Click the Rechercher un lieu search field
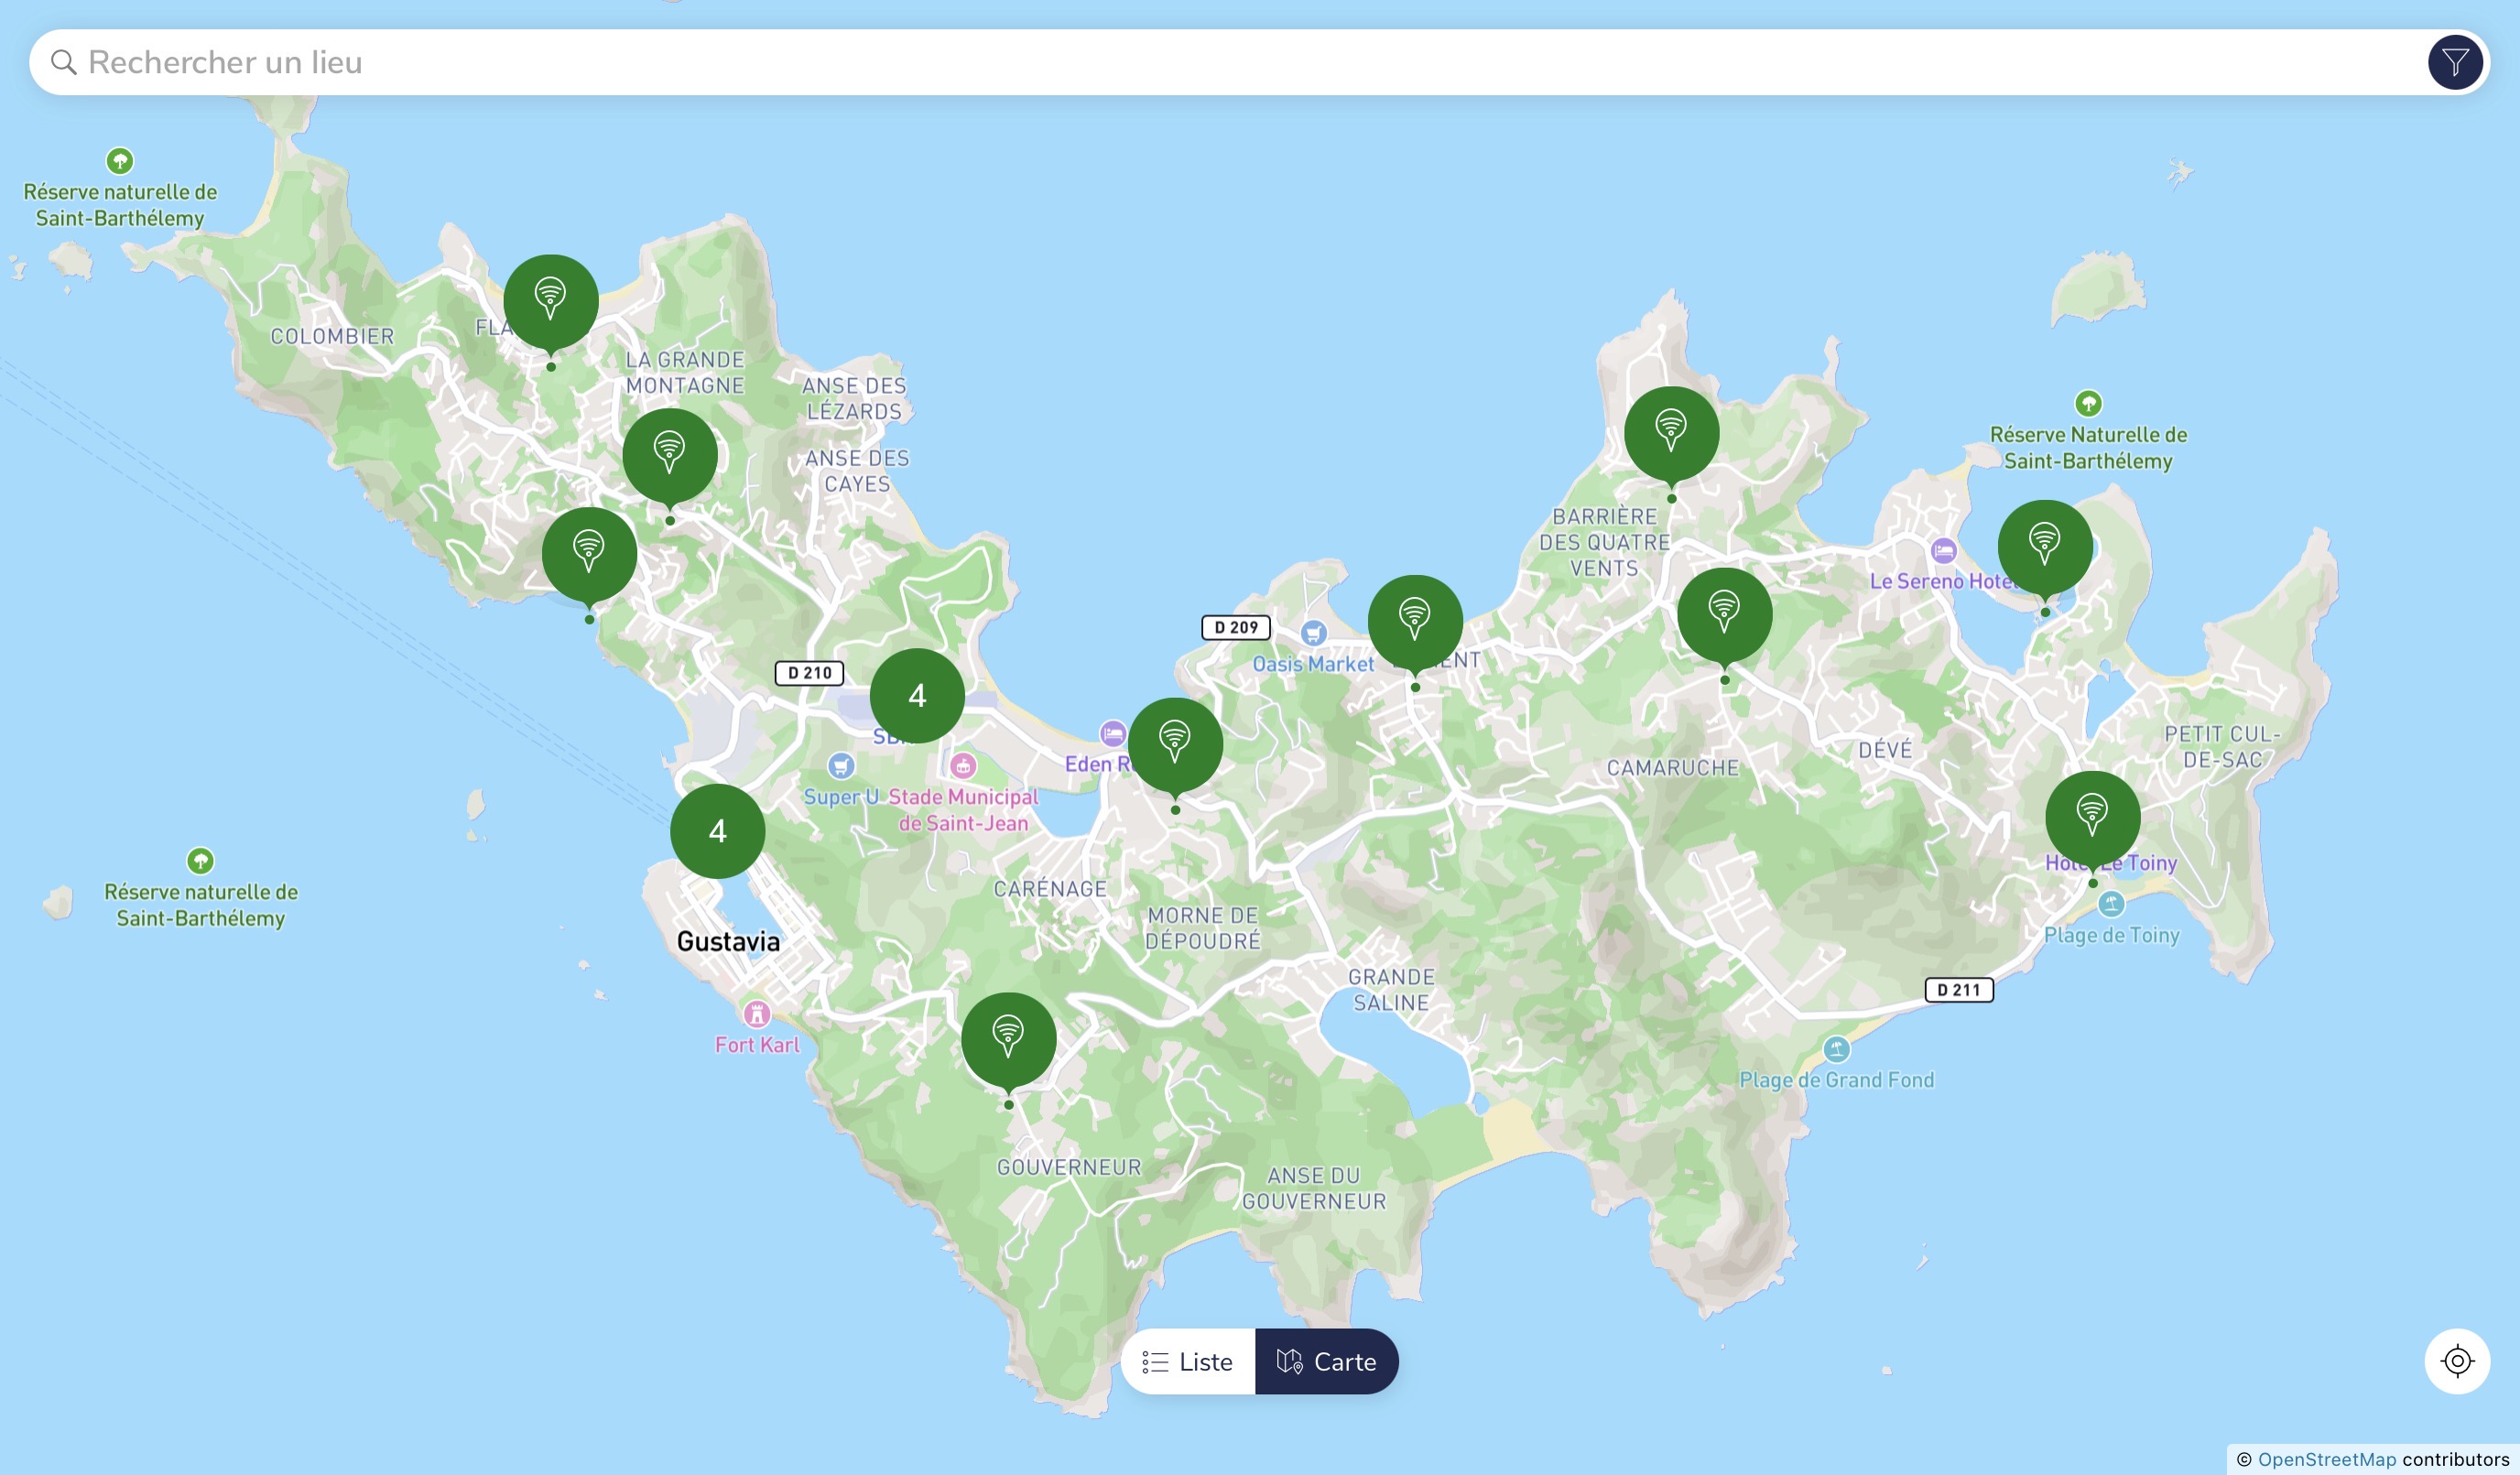The width and height of the screenshot is (2520, 1475). coord(1200,63)
